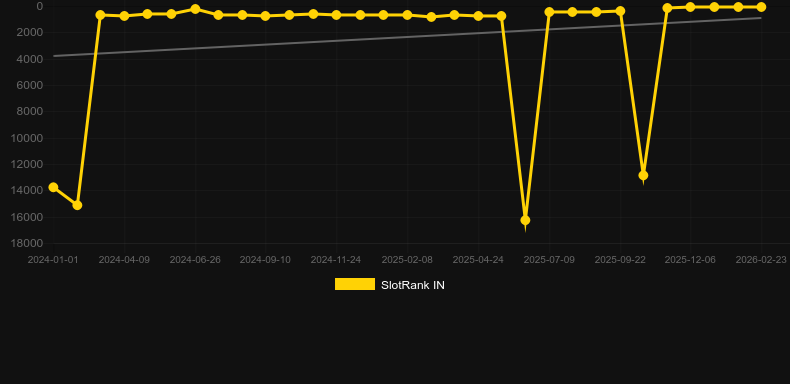Select the first data point at 2024-01-01
Image resolution: width=790 pixels, height=384 pixels.
point(53,187)
